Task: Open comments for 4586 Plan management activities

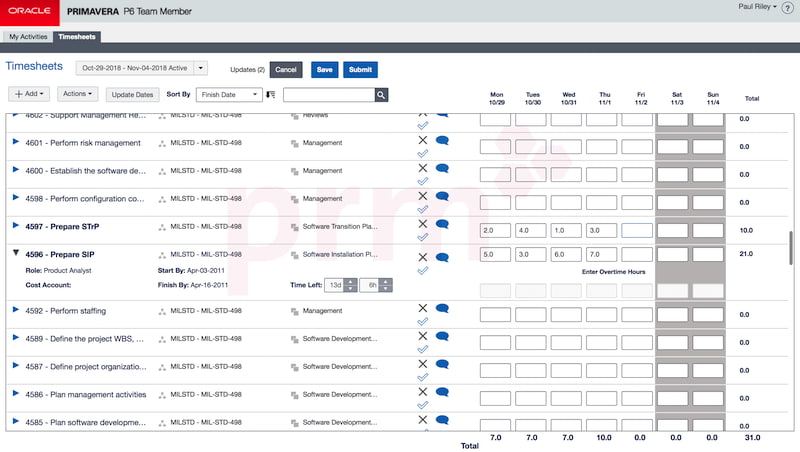Action: (441, 393)
